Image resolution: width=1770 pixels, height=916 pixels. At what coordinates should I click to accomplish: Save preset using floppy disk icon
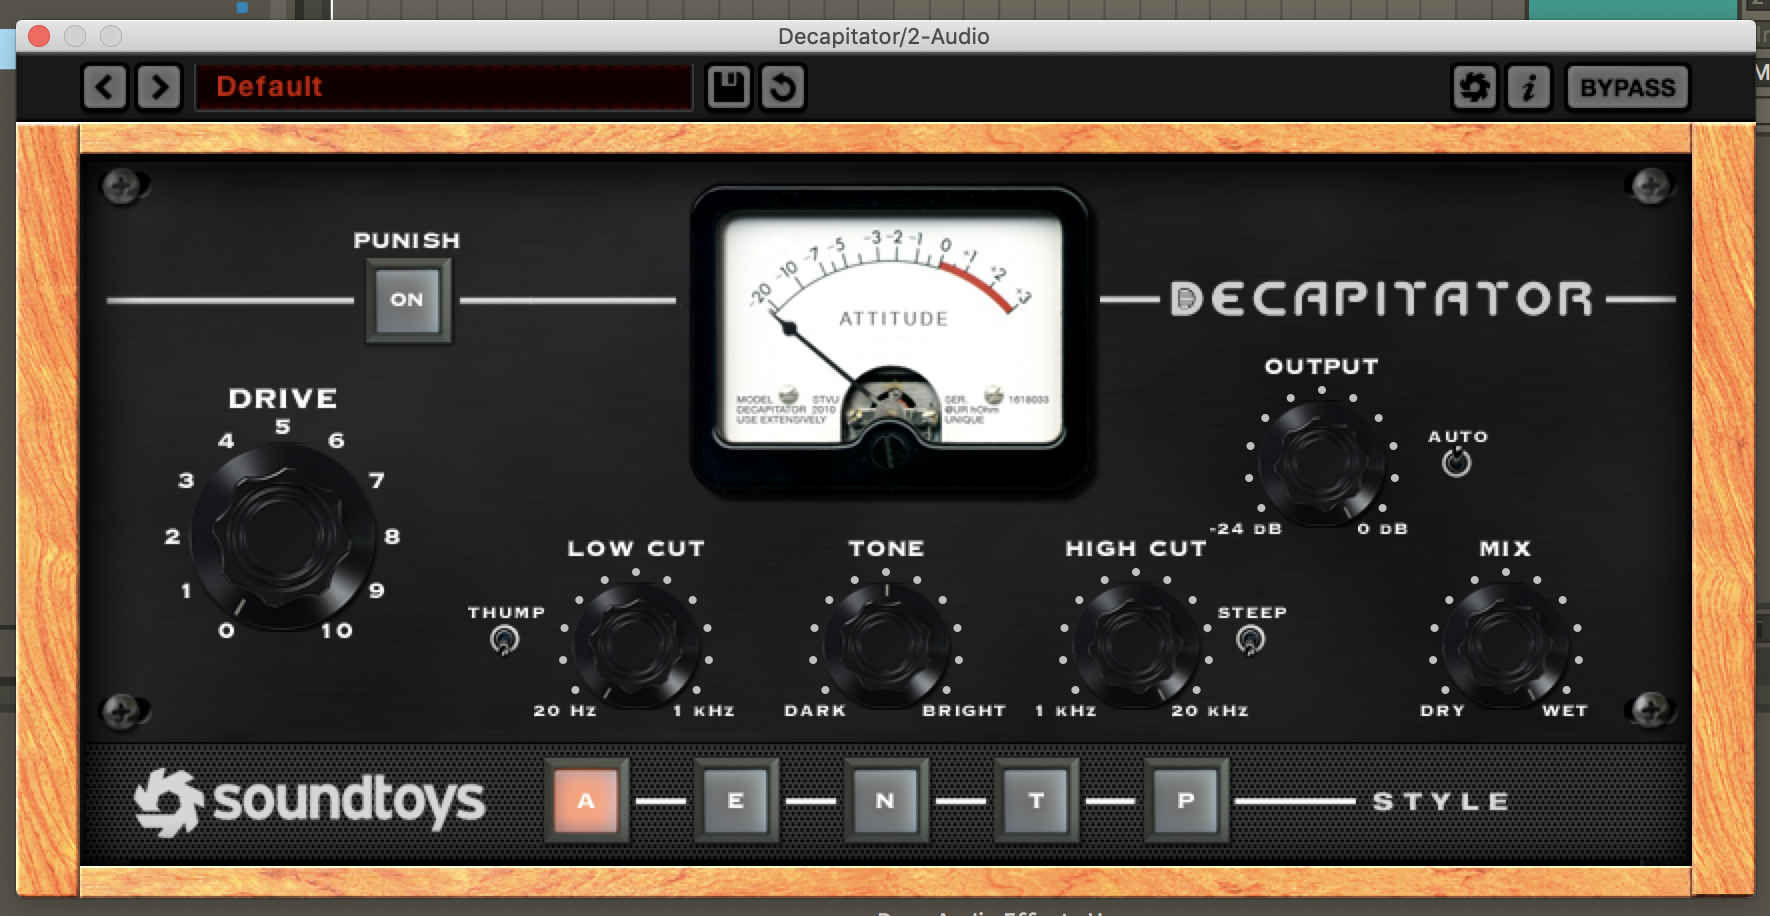pyautogui.click(x=728, y=87)
